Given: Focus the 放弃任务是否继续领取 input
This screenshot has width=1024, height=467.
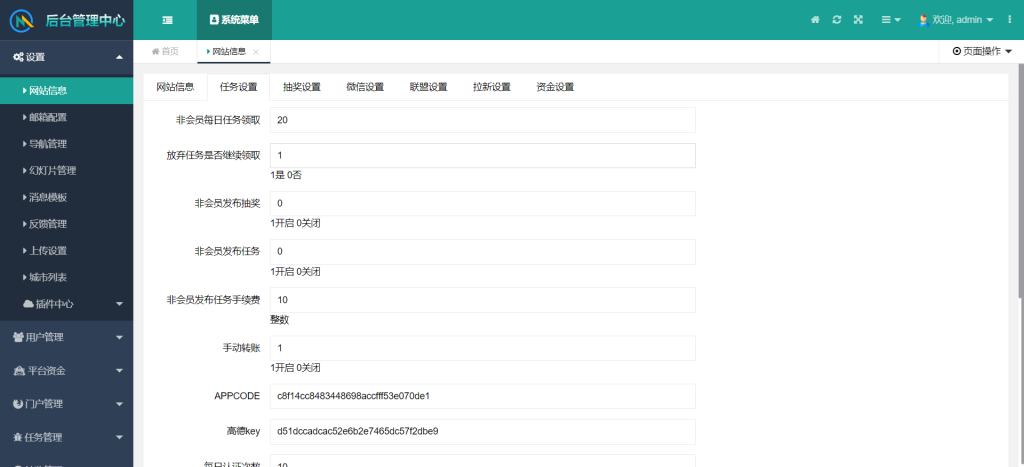Looking at the screenshot, I should 483,155.
